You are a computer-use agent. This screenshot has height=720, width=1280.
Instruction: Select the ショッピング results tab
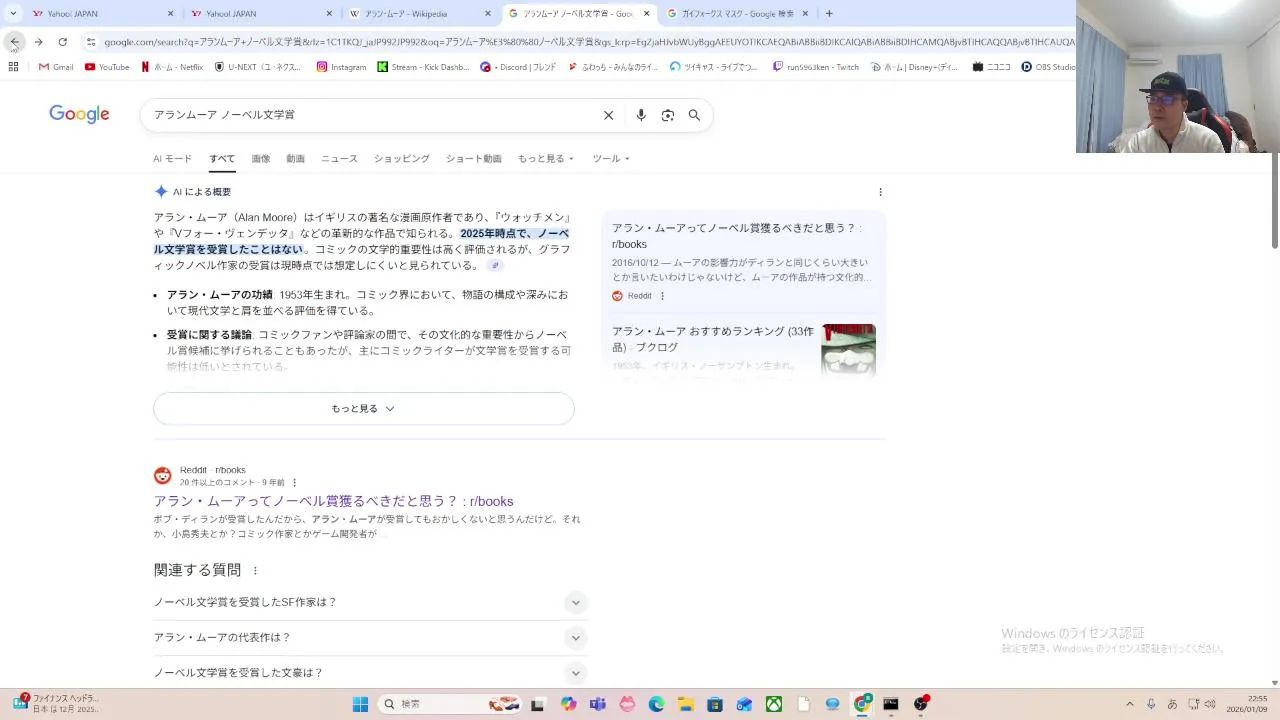tap(401, 158)
